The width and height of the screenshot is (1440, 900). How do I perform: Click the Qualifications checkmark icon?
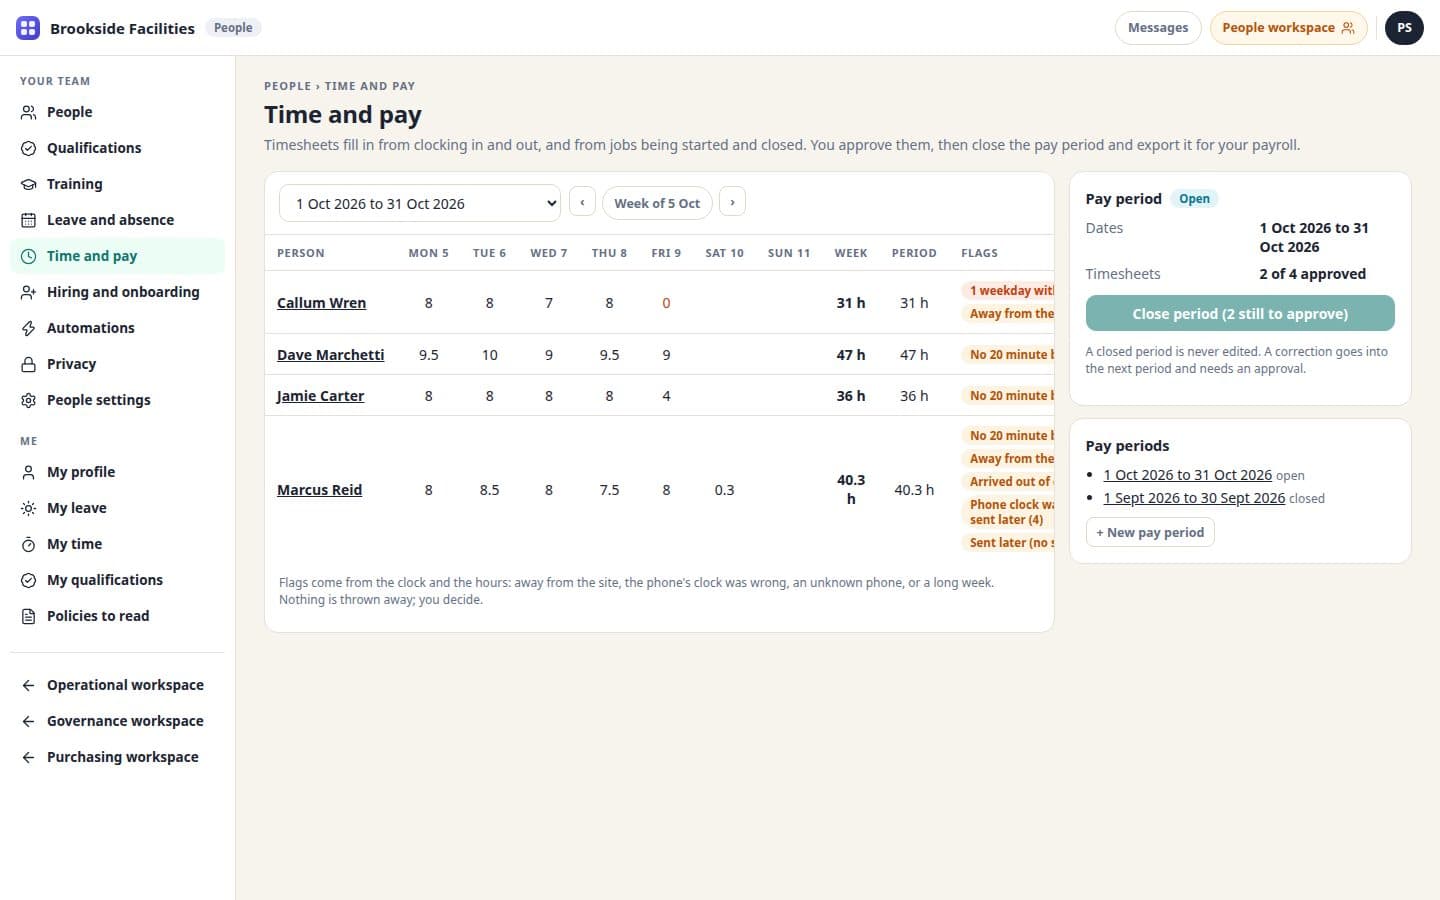coord(28,148)
